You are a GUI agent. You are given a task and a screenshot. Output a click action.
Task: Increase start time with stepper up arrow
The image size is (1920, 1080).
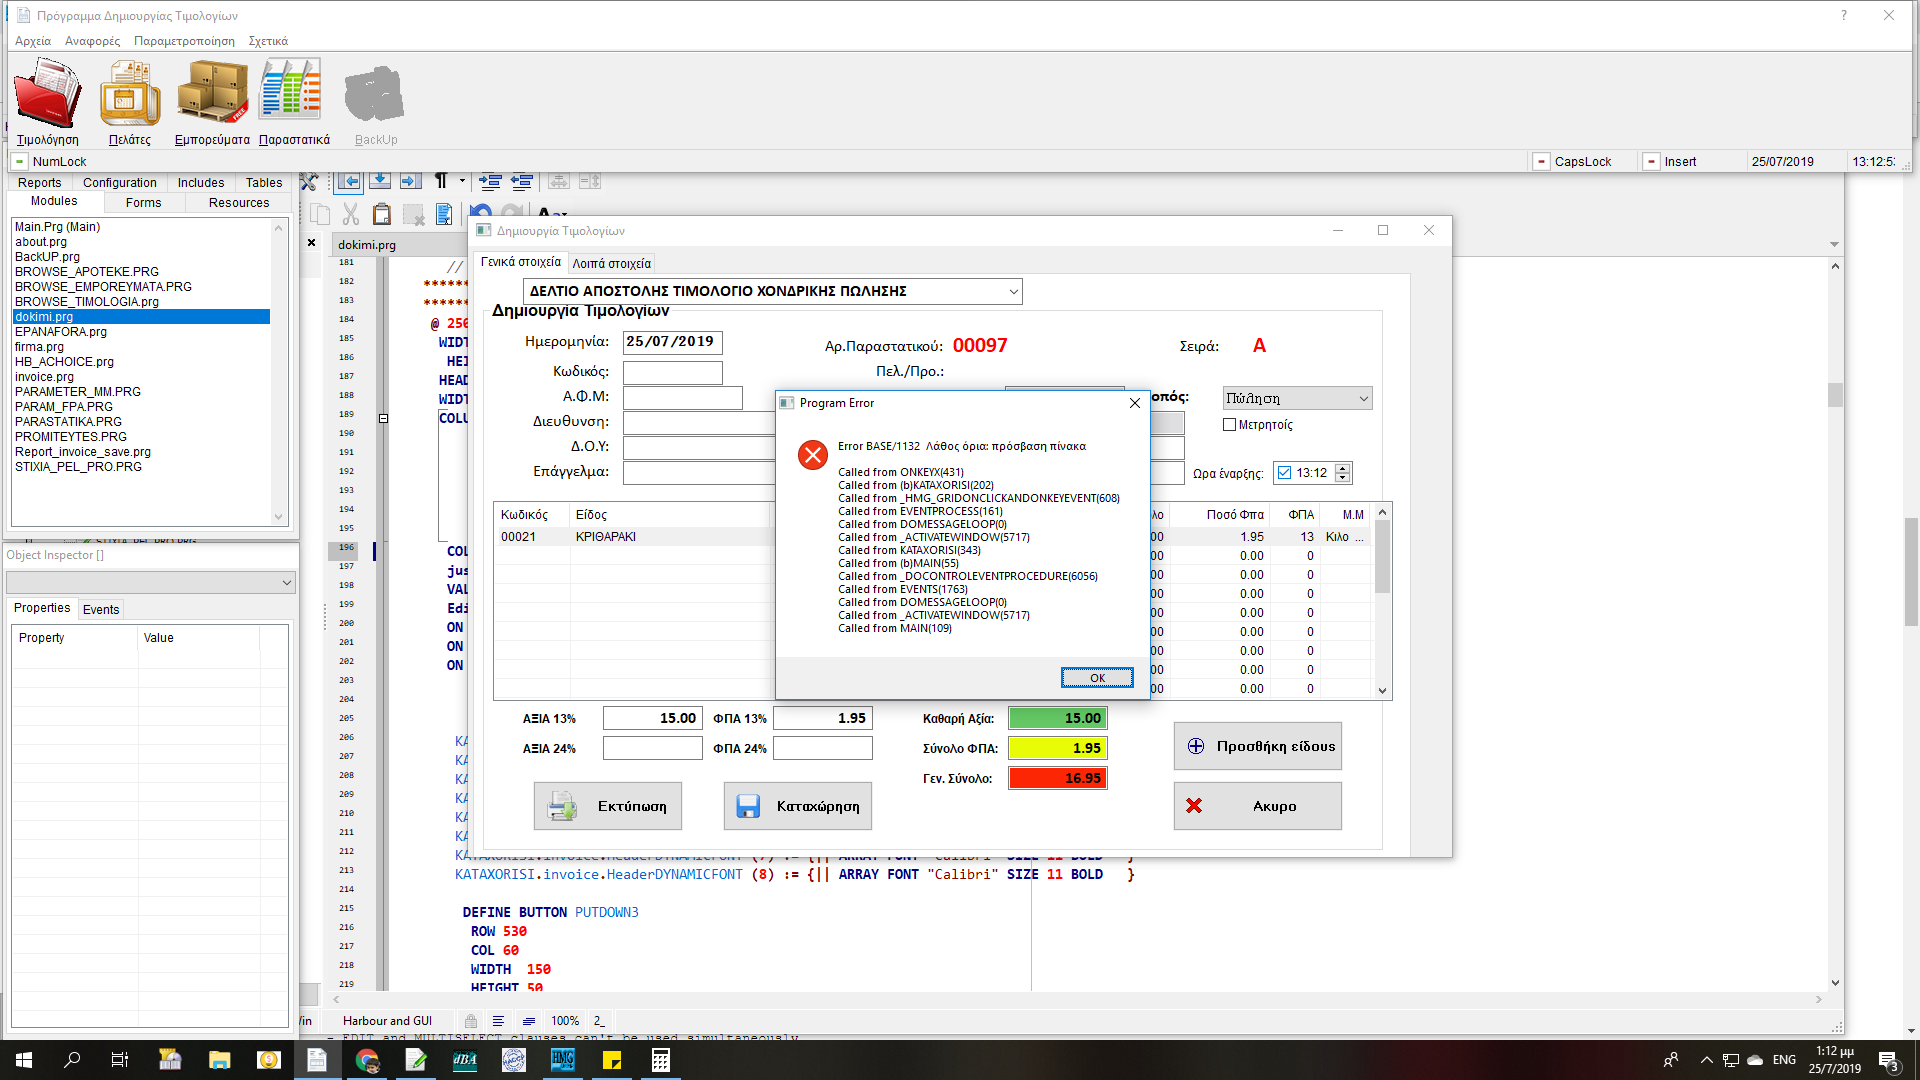pos(1343,468)
